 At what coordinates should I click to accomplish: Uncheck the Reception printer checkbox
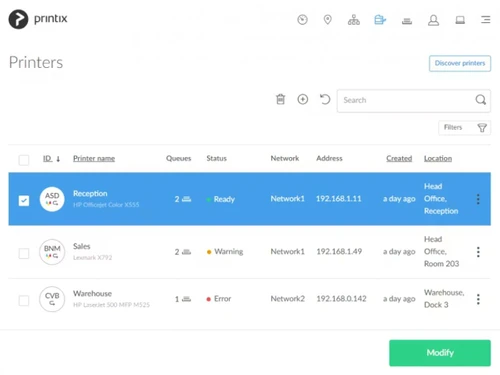24,200
